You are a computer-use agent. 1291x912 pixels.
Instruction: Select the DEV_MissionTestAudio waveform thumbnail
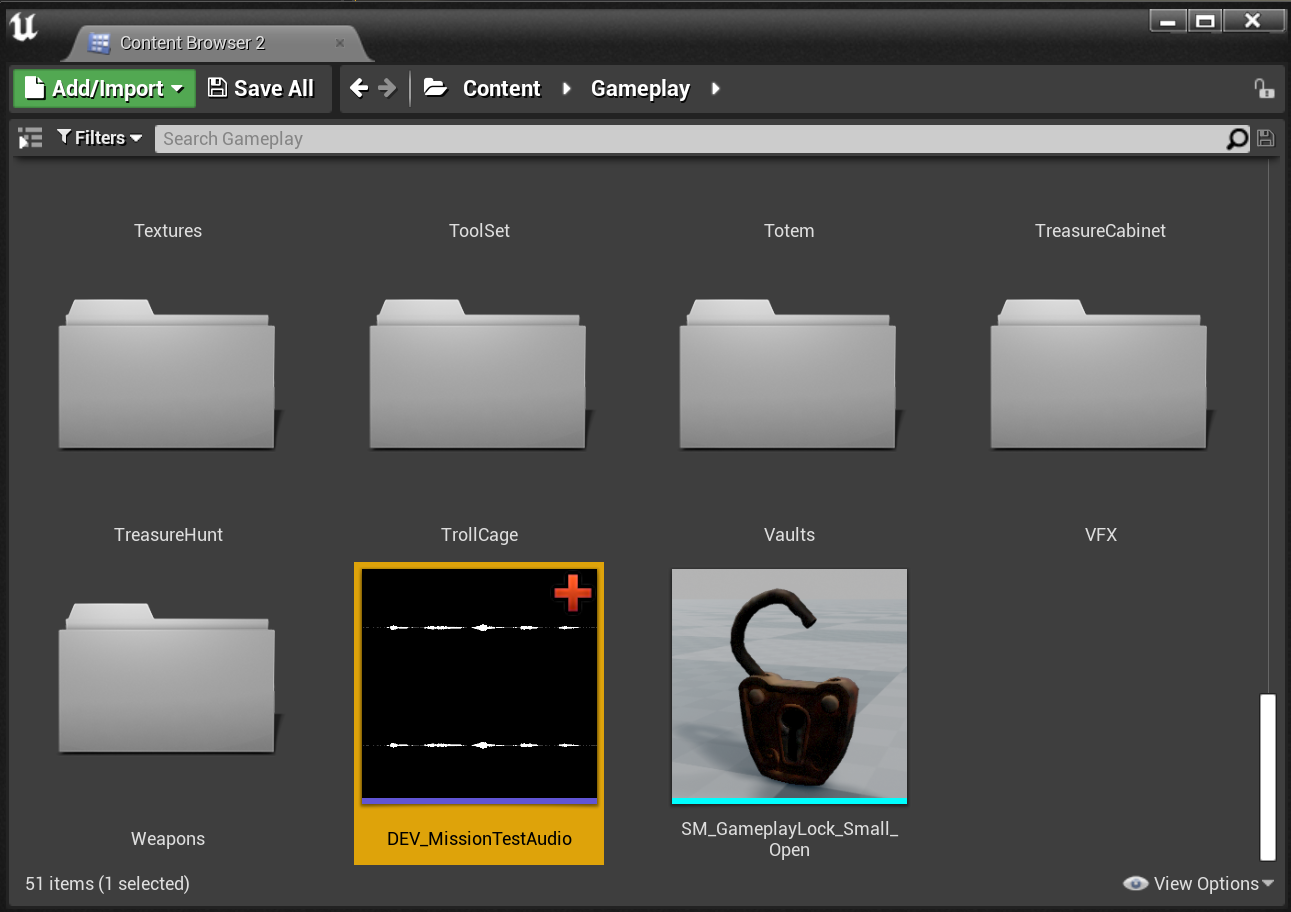(x=479, y=685)
